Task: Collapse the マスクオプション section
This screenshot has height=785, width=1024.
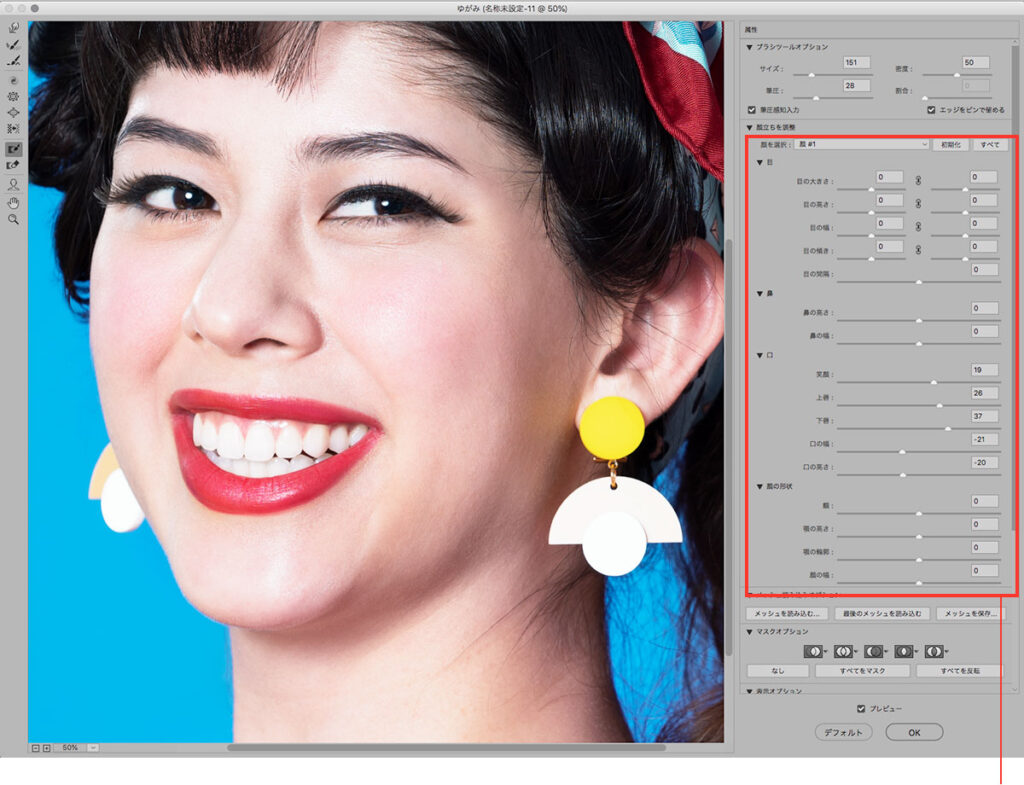Action: (748, 631)
